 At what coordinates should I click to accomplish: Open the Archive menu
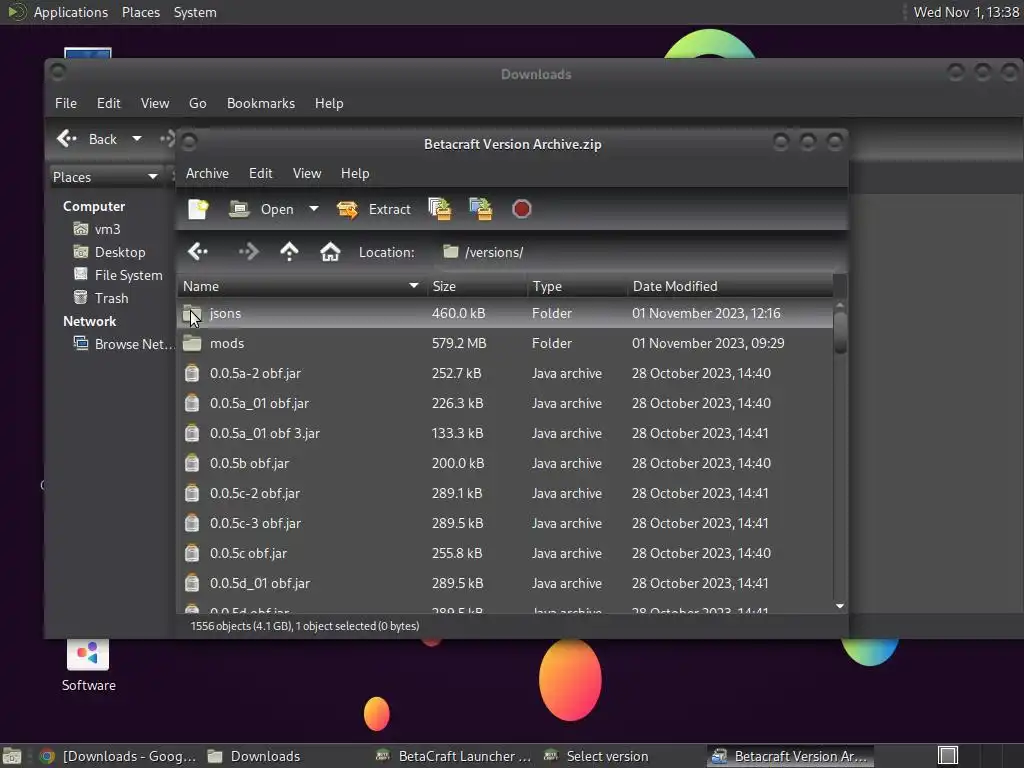pyautogui.click(x=207, y=173)
